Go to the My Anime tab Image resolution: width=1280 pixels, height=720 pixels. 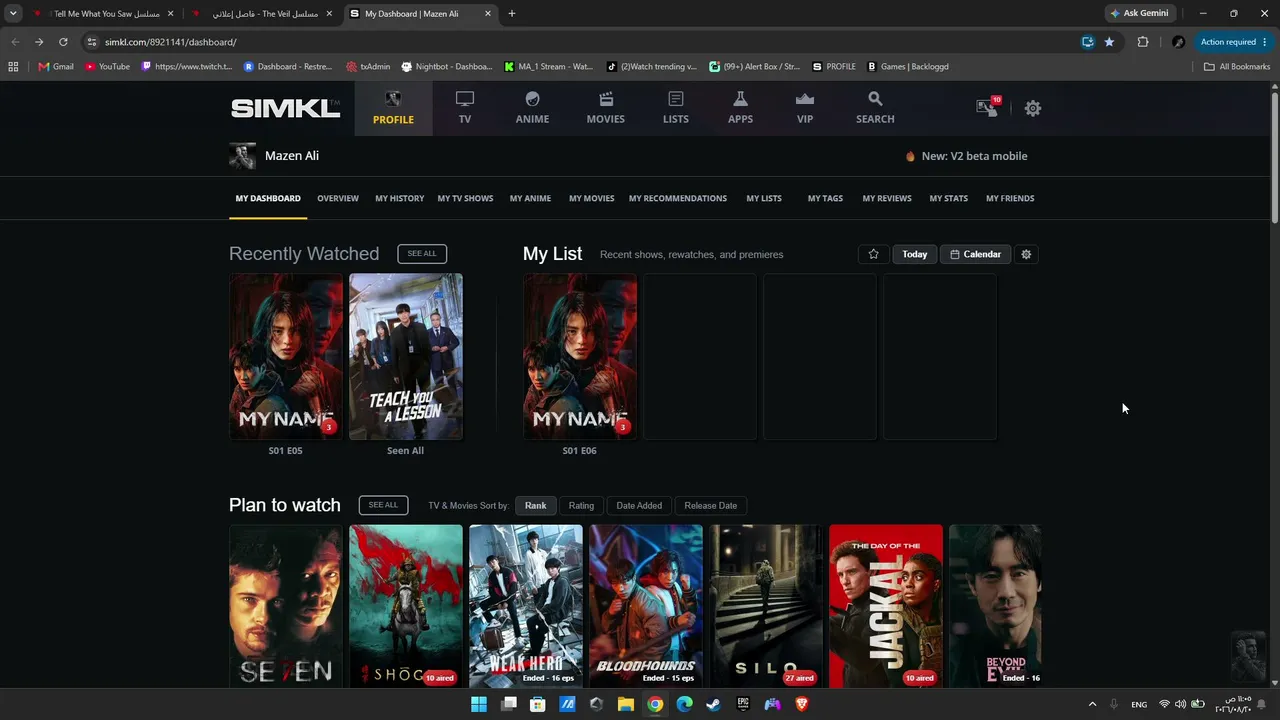coord(530,198)
